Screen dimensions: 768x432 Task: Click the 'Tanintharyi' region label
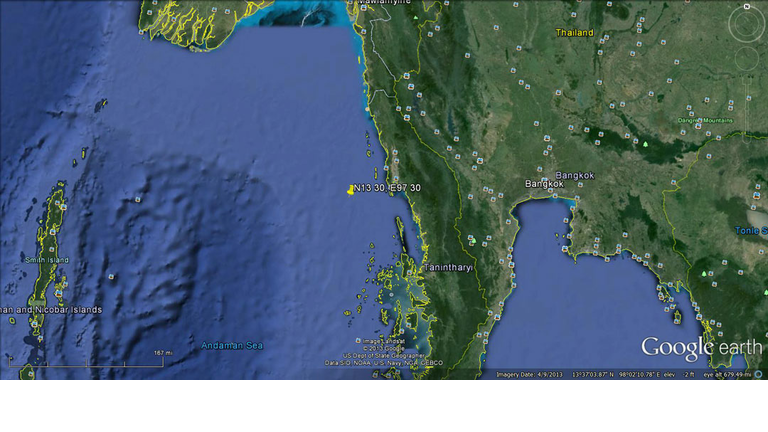448,267
